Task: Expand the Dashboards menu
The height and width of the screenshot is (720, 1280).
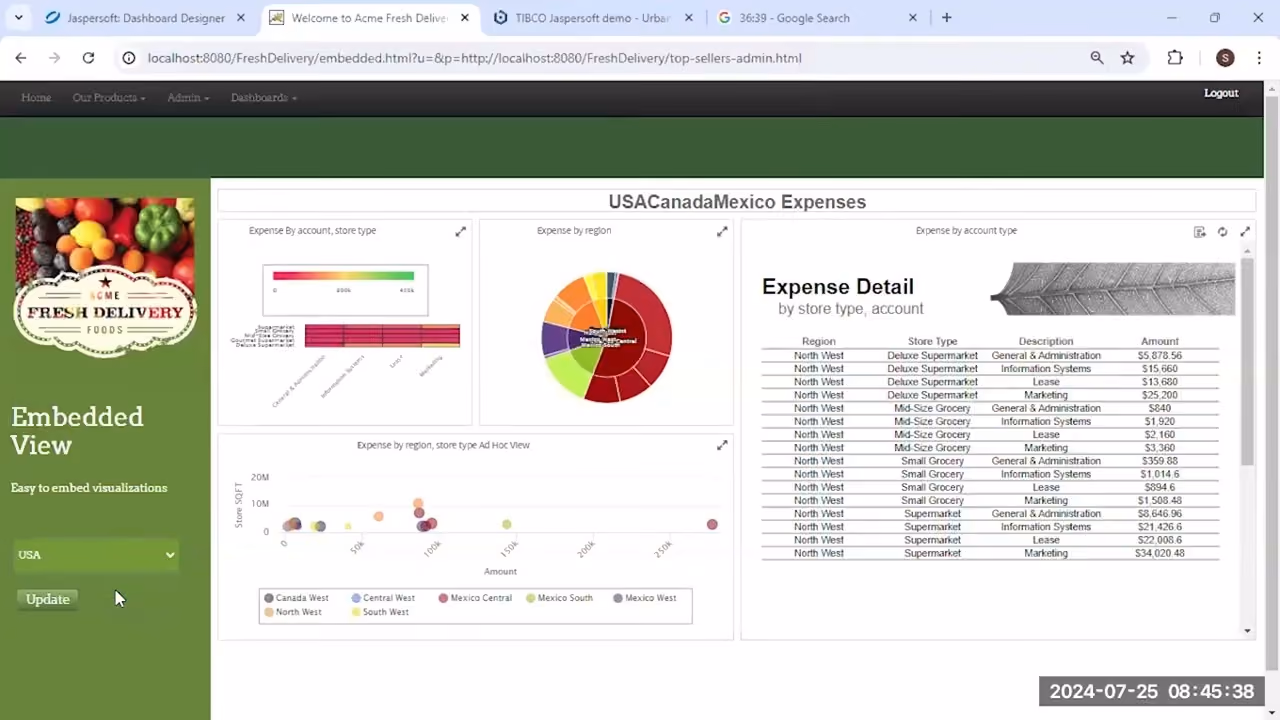Action: [x=264, y=97]
